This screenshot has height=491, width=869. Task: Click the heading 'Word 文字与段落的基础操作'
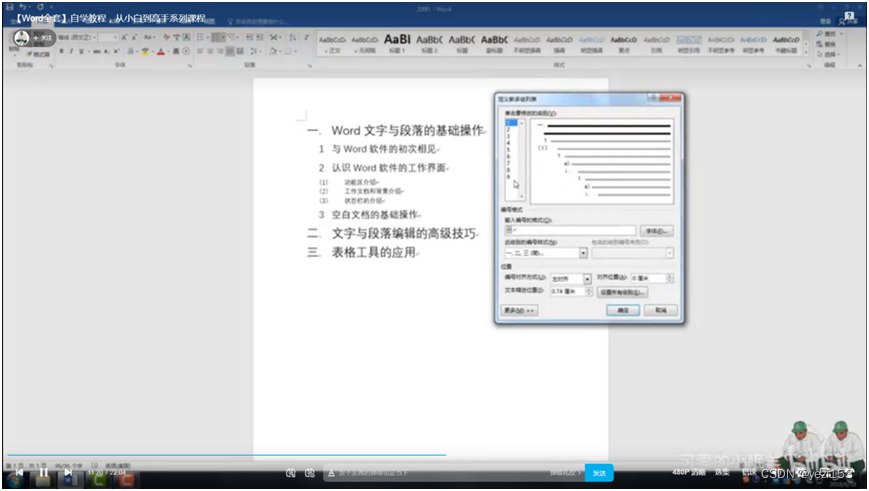(407, 131)
